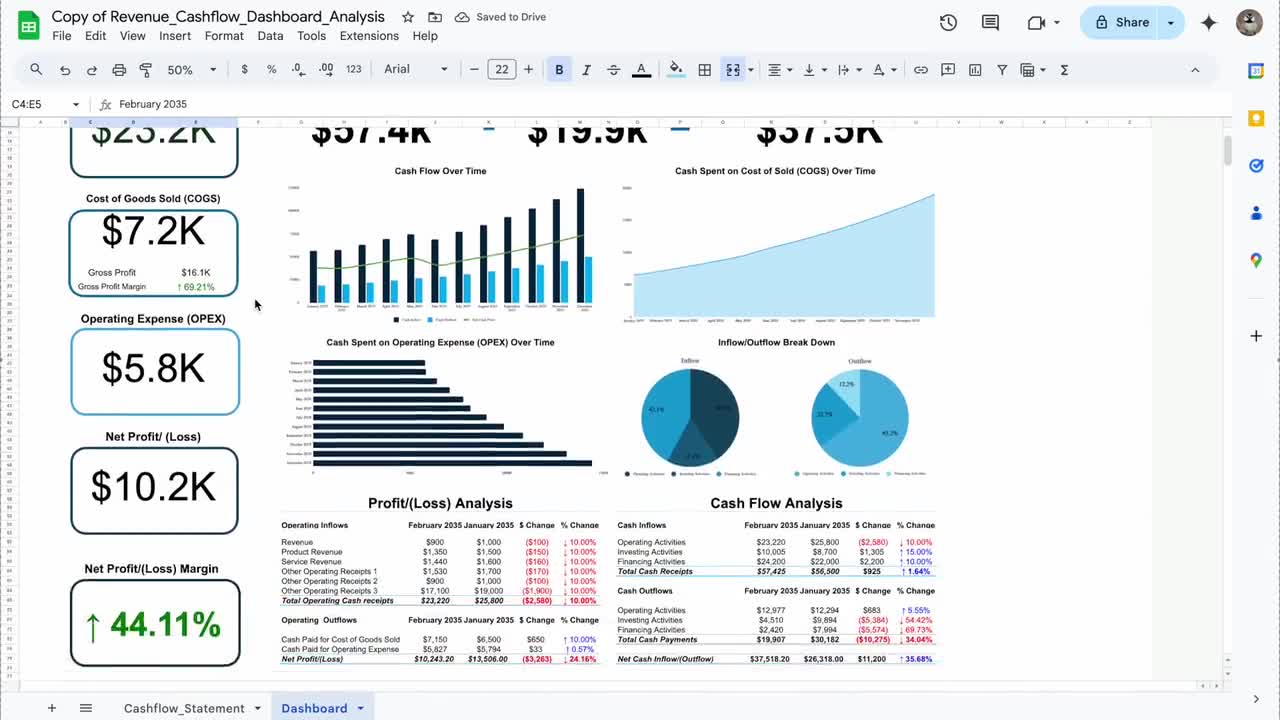The width and height of the screenshot is (1280, 720).
Task: Toggle strikethrough formatting
Action: pos(613,70)
